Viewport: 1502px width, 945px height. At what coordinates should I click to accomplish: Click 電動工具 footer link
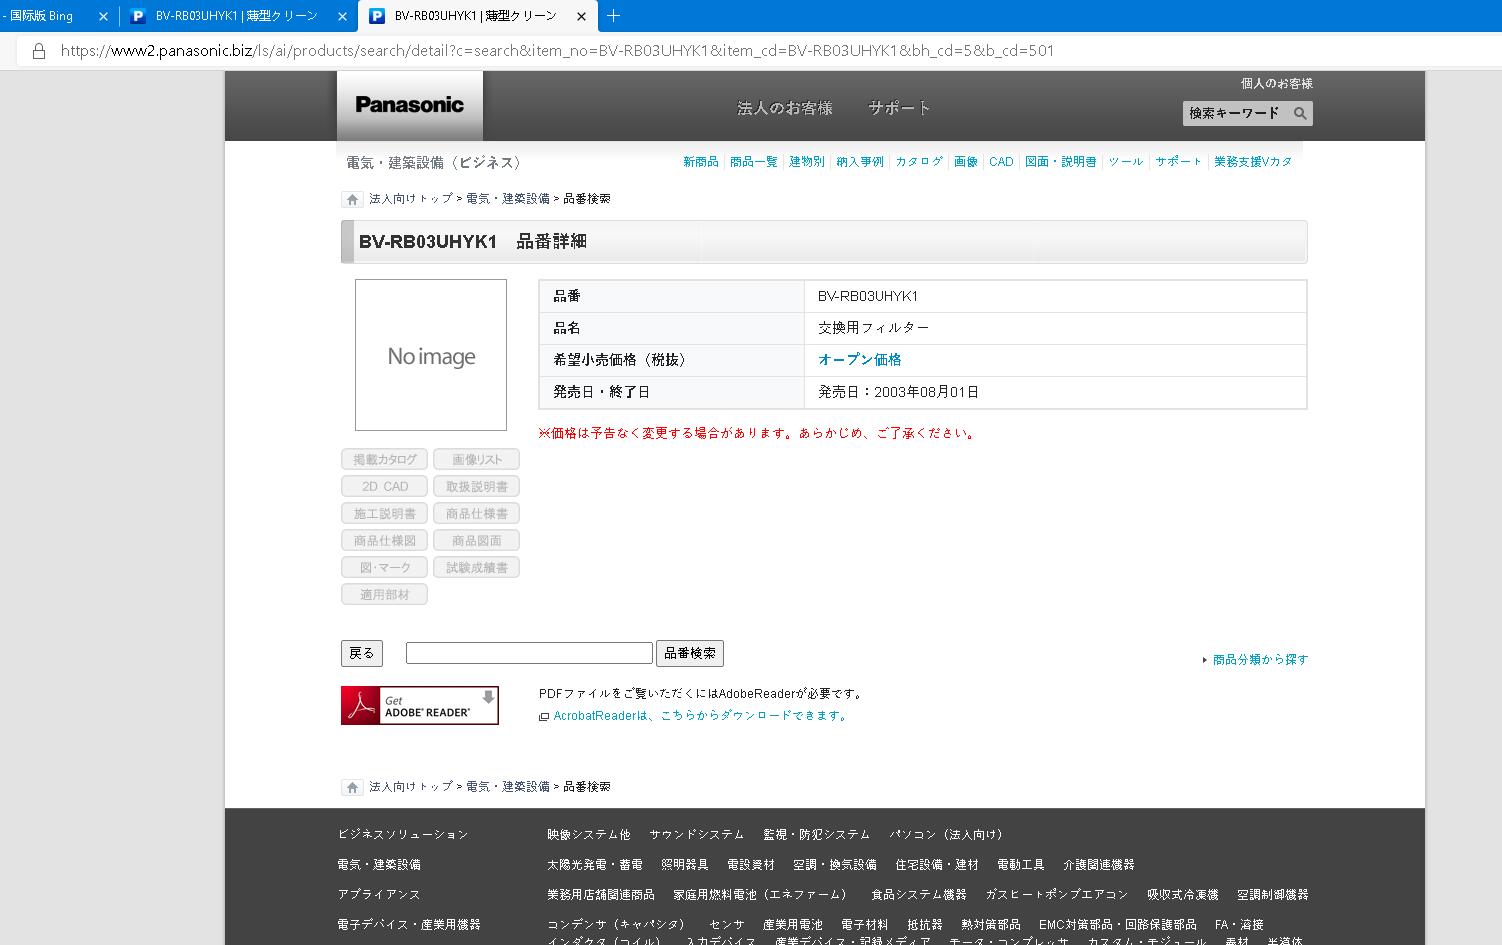coord(1021,865)
